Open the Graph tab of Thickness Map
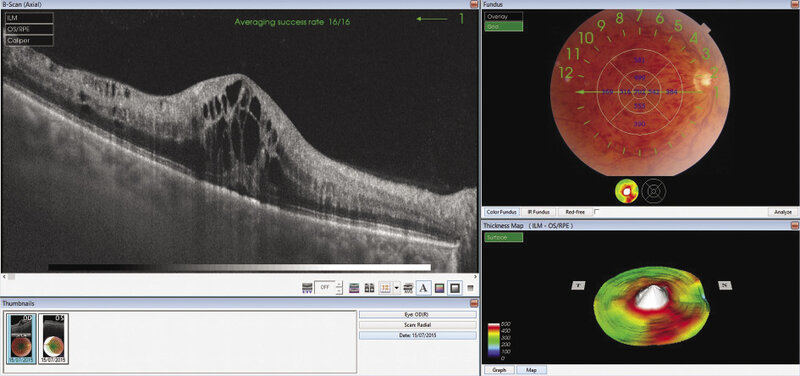Viewport: 800px width, 376px height. point(499,370)
